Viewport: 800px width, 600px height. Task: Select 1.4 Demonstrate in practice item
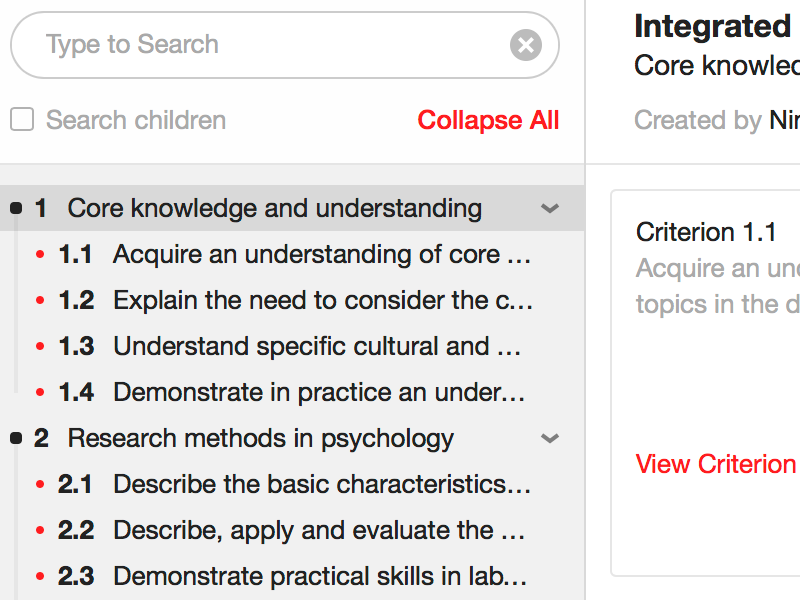(318, 393)
